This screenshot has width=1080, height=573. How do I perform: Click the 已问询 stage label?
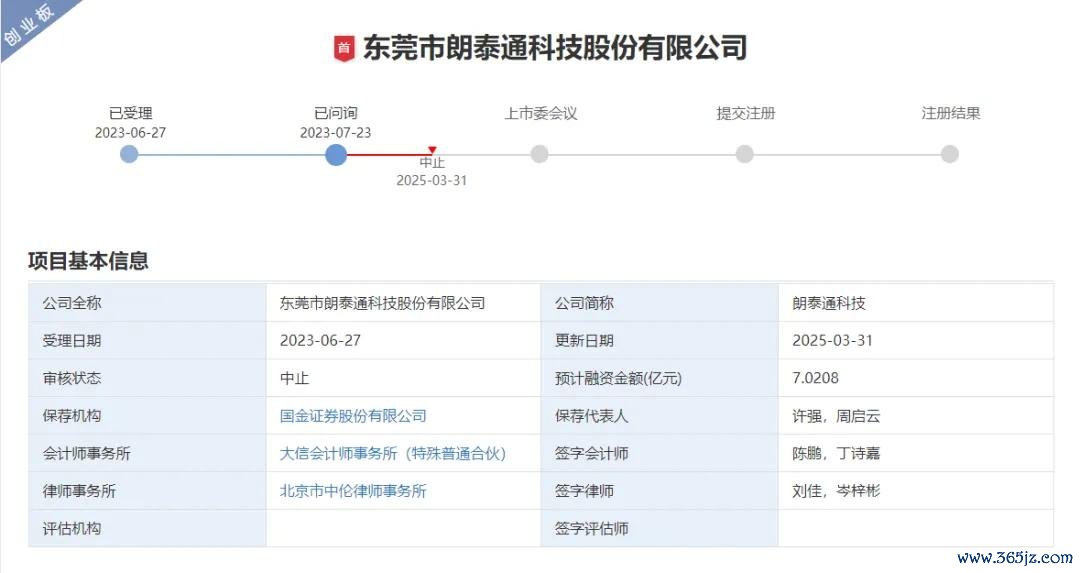pyautogui.click(x=335, y=114)
